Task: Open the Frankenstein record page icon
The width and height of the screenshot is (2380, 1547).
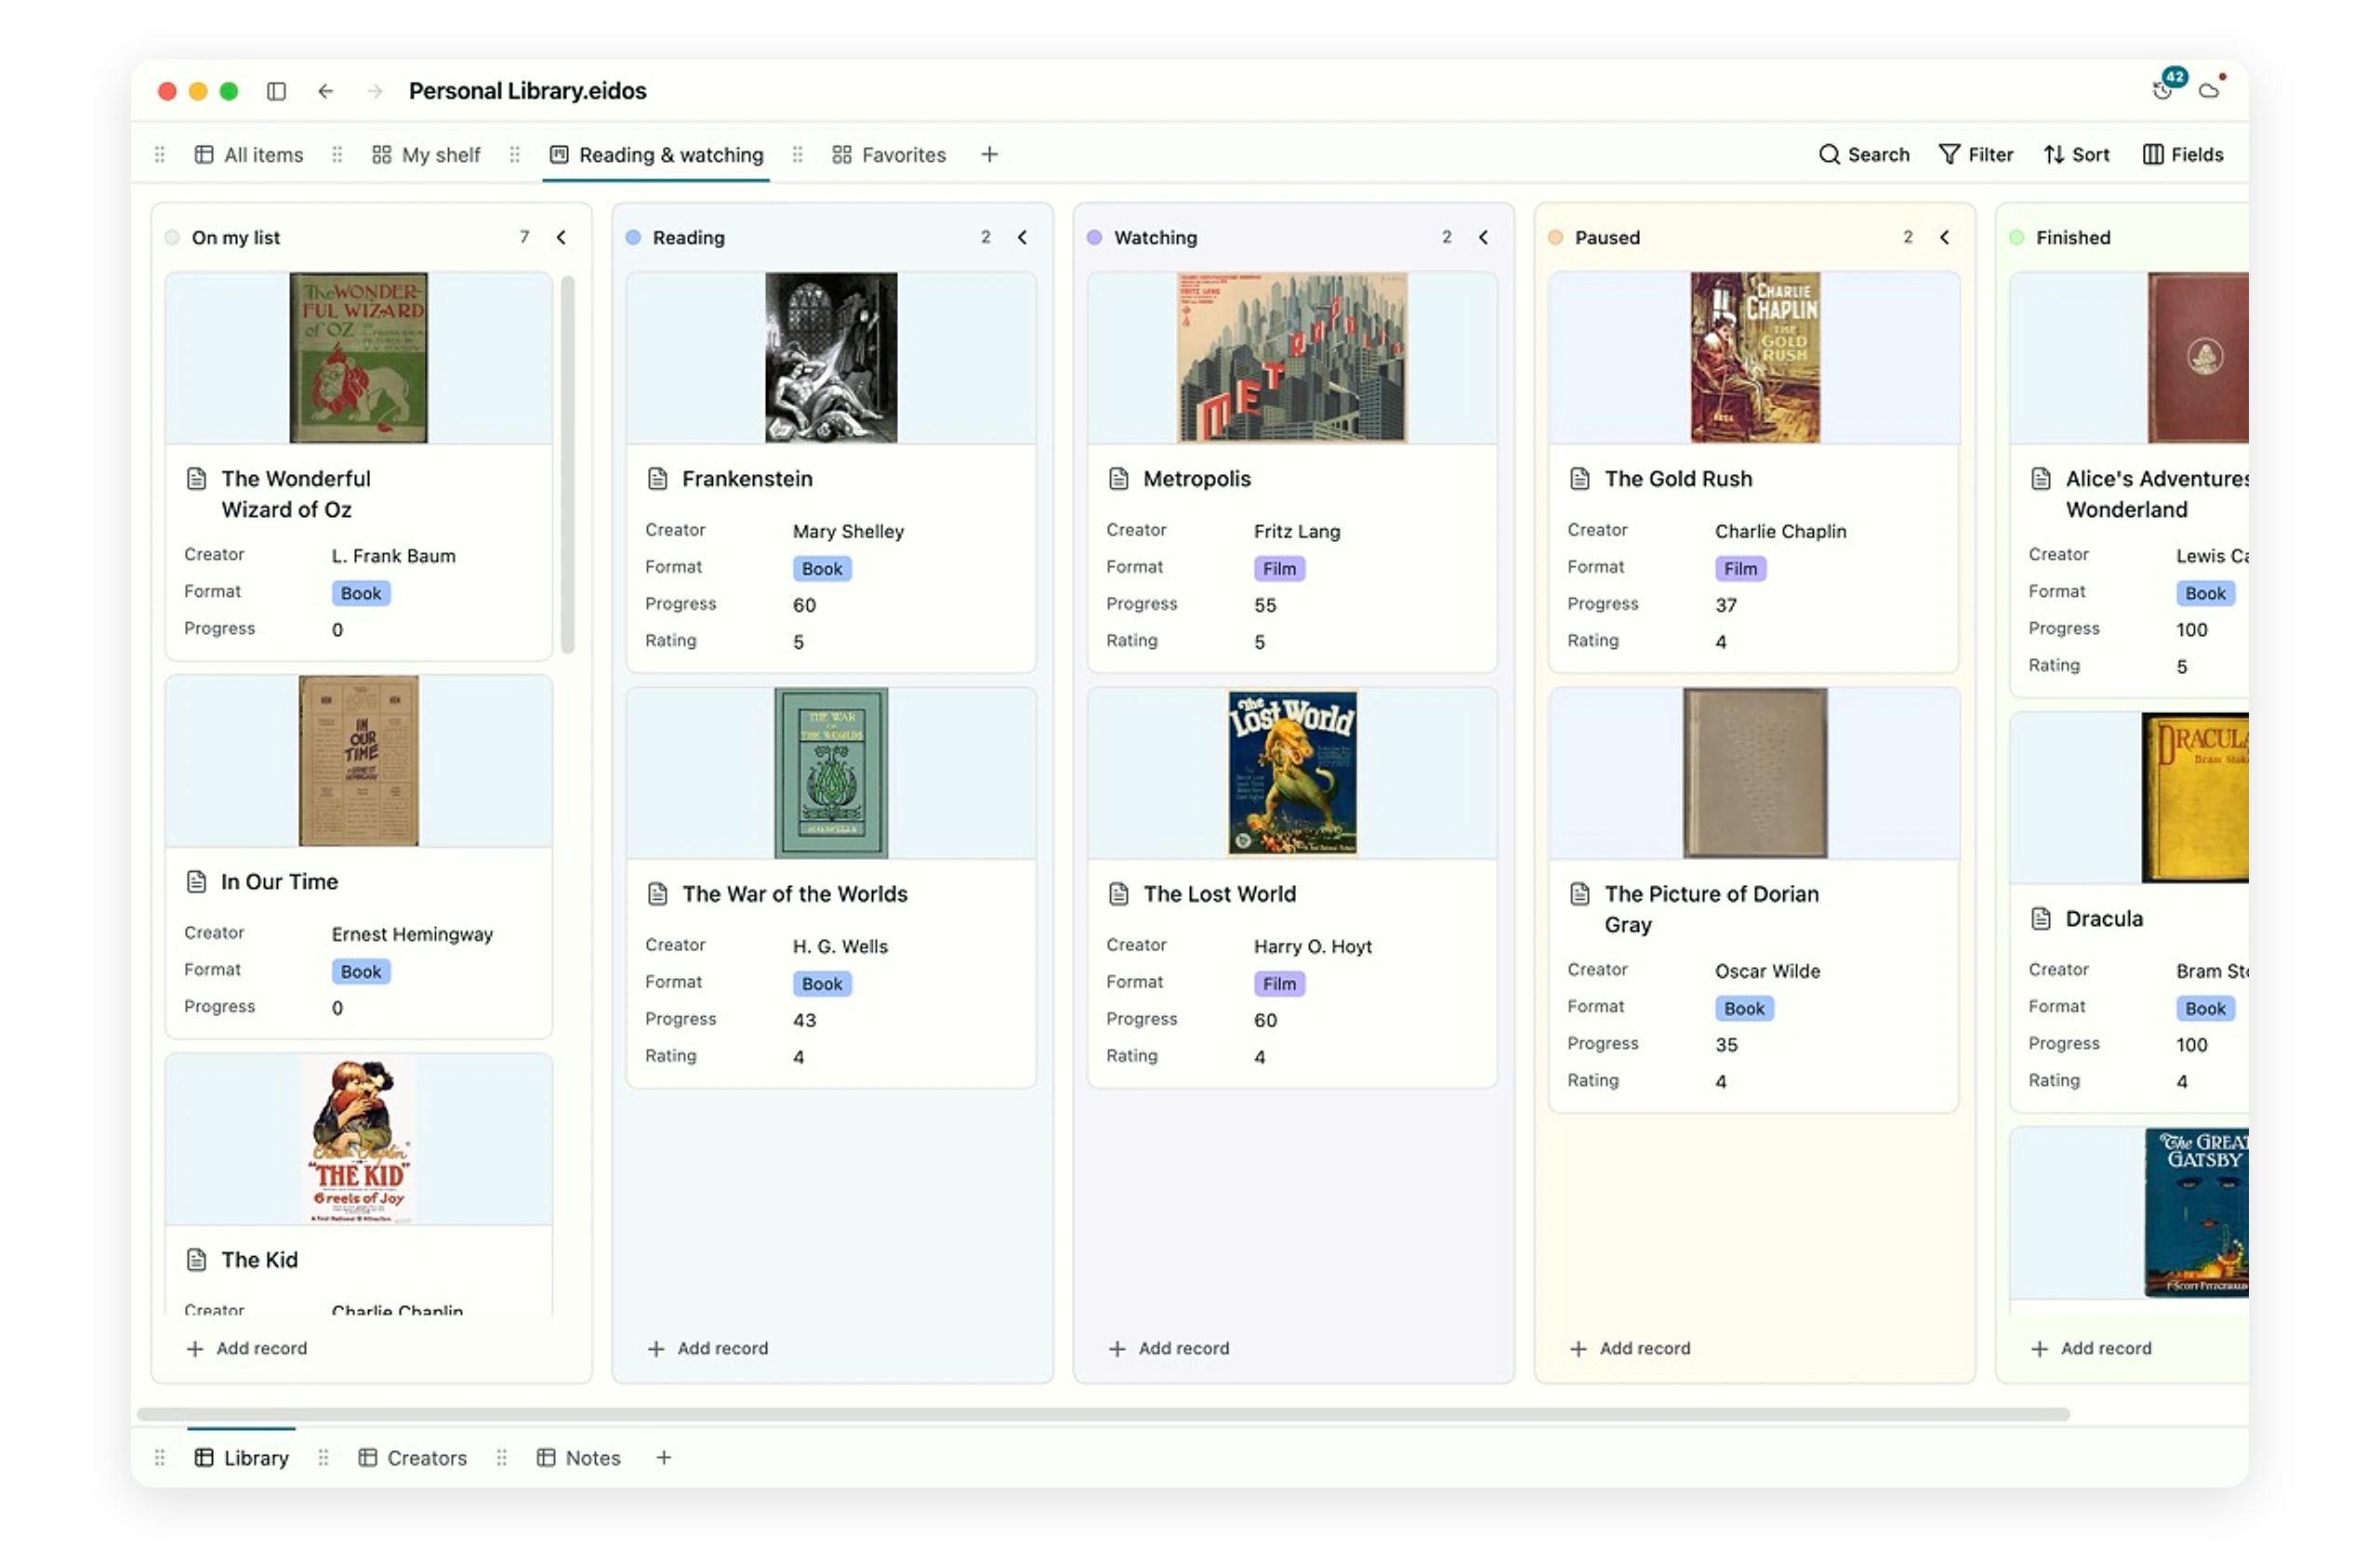Action: 657,478
